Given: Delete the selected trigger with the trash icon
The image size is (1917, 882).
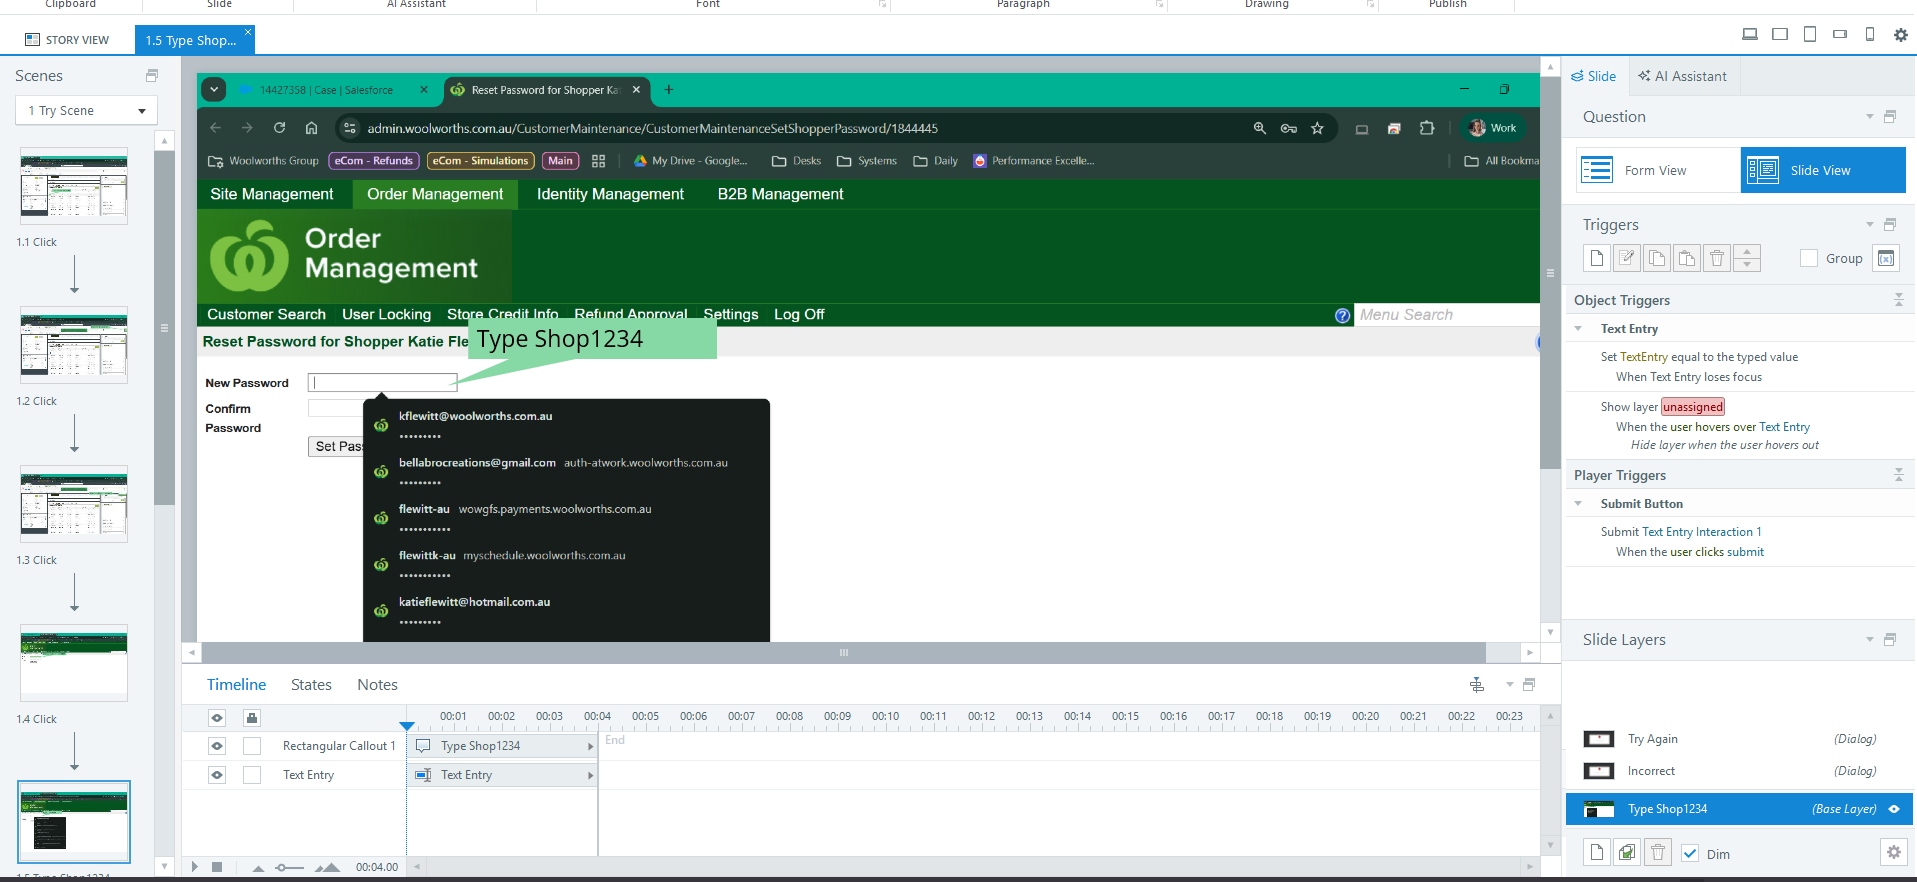Looking at the screenshot, I should point(1717,258).
